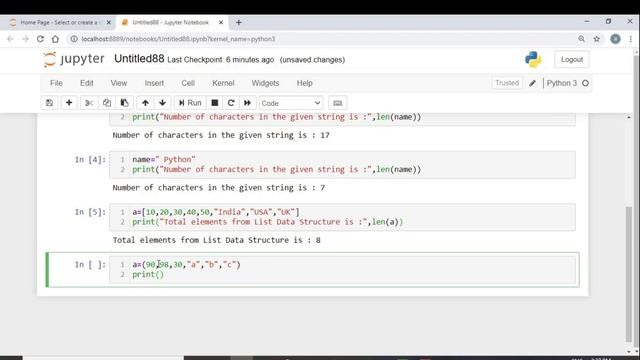Insert cell below with plus icon

[69, 103]
